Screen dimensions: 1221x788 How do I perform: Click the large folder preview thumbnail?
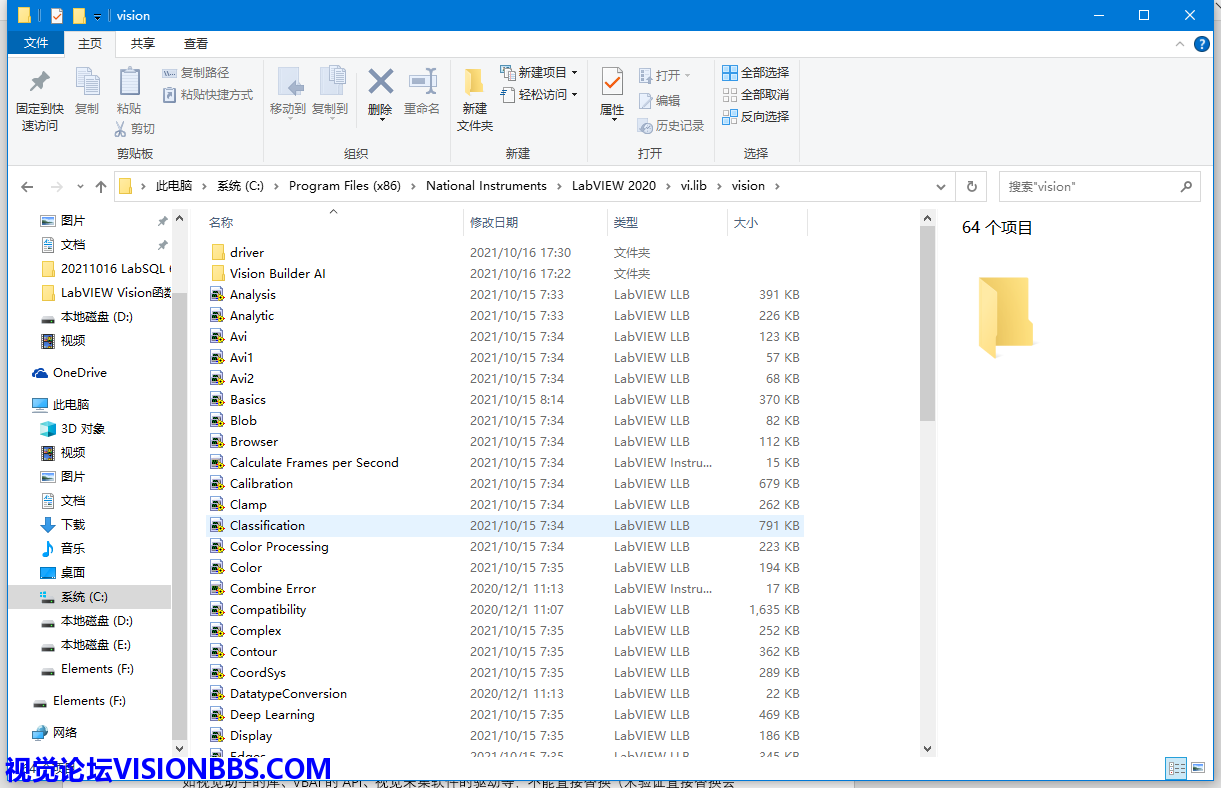click(1005, 317)
